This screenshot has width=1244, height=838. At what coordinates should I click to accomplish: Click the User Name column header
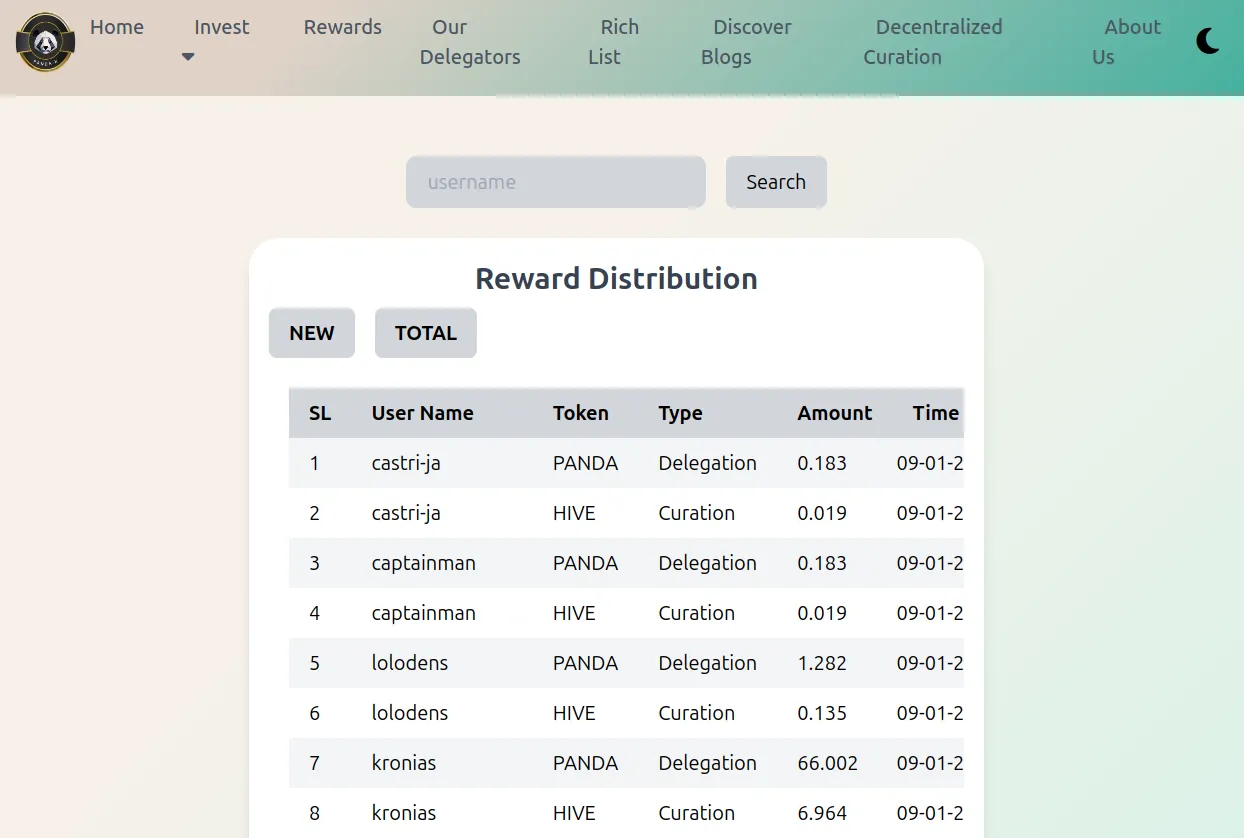(423, 413)
